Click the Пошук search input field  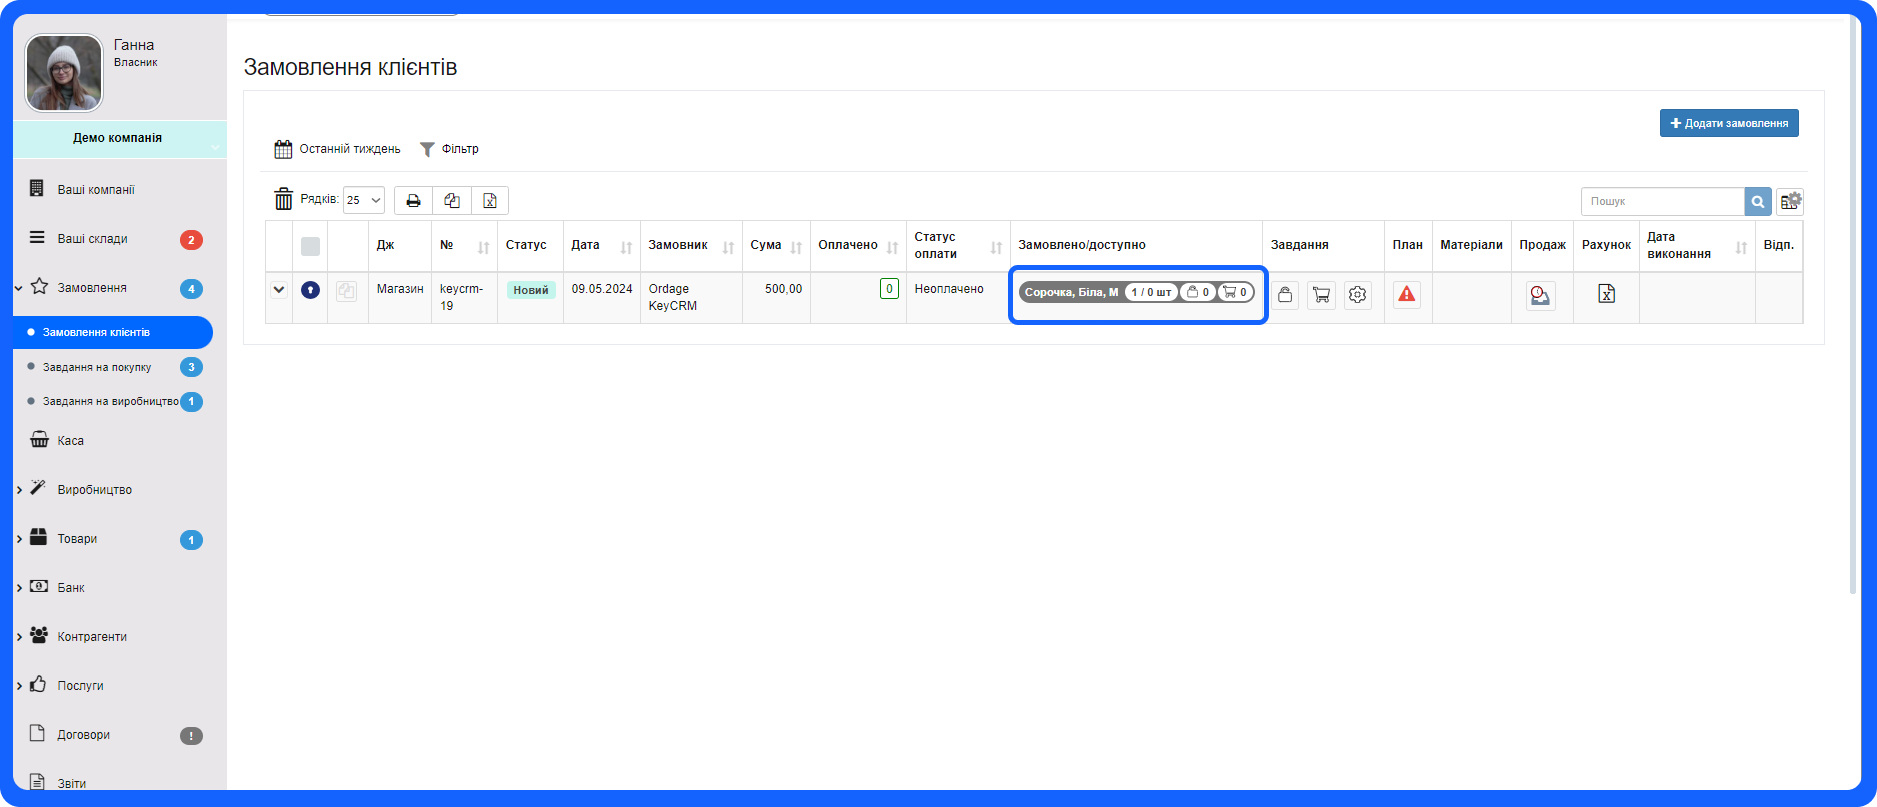pyautogui.click(x=1661, y=201)
